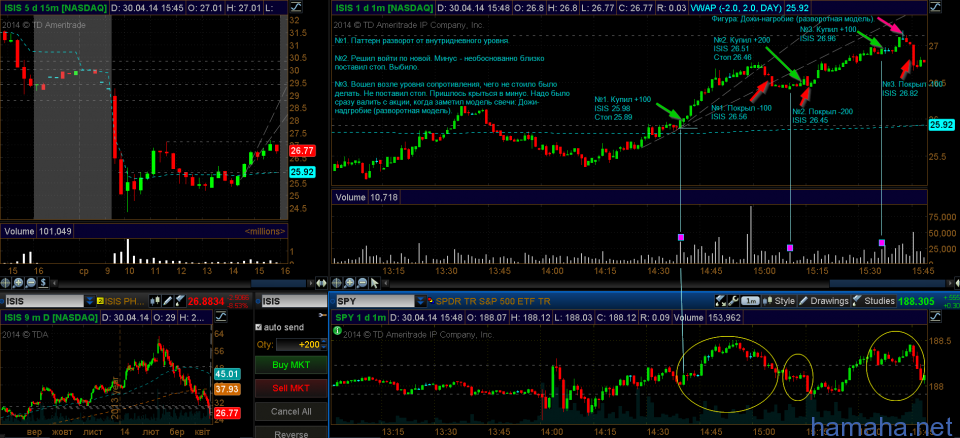Open chart style candlestick icon in ISIS daily panel
The height and width of the screenshot is (438, 960).
tap(155, 301)
